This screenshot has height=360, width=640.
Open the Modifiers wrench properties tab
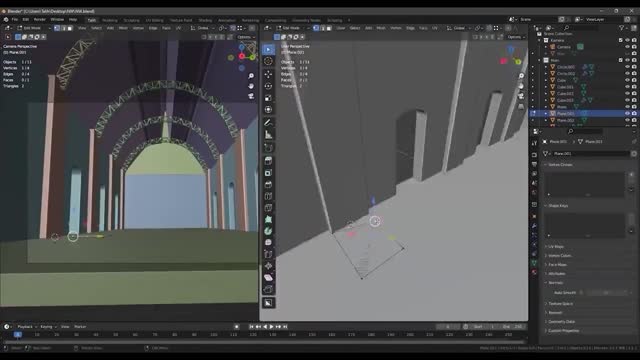[x=534, y=225]
